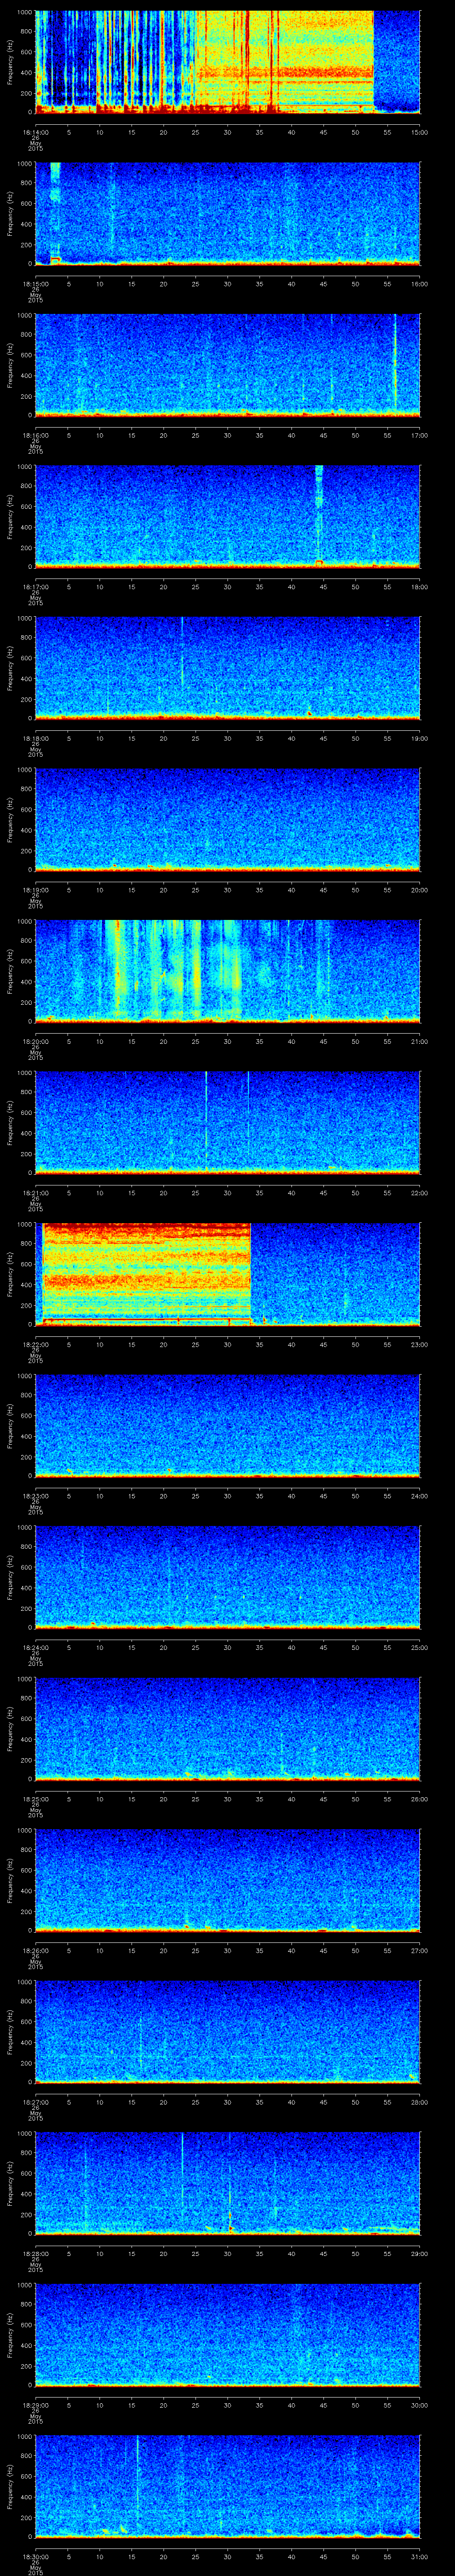The image size is (455, 2576).
Task: Select the 18:26:00 spectrogram plot
Action: tap(228, 1880)
